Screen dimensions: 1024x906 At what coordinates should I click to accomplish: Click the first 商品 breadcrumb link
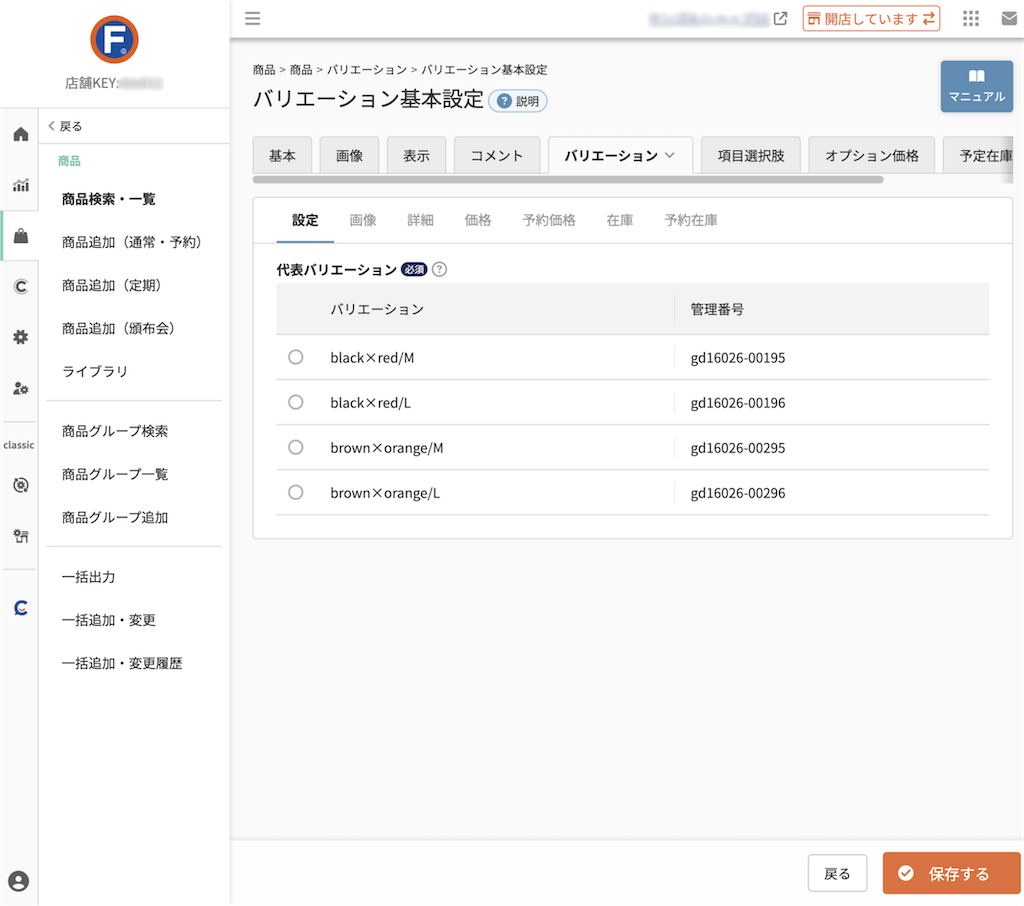click(264, 69)
